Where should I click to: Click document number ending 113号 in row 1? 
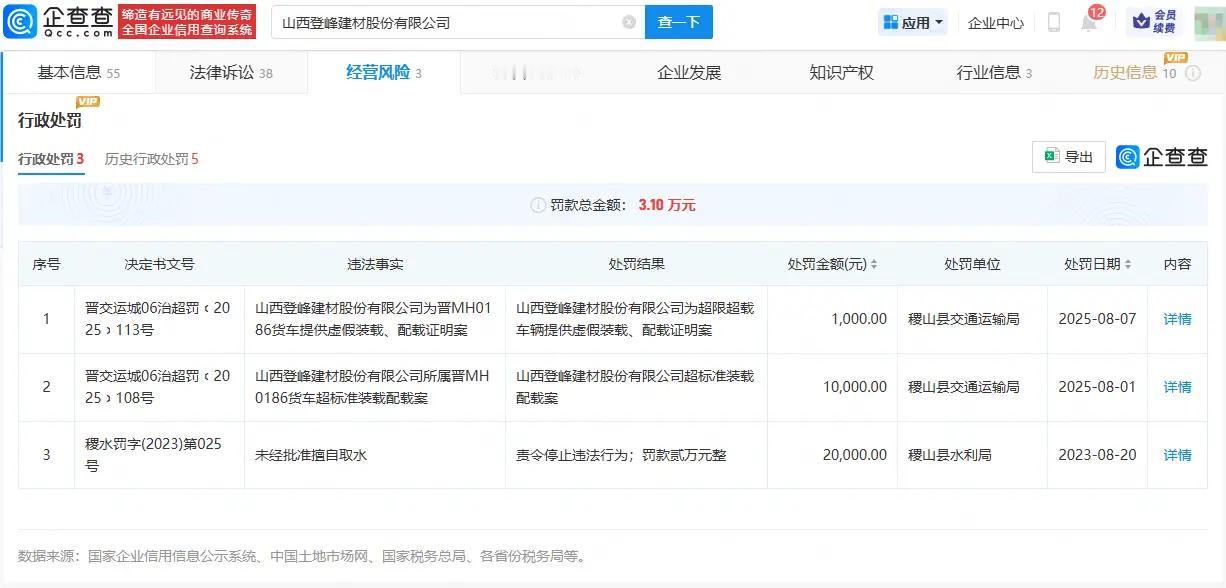[158, 319]
